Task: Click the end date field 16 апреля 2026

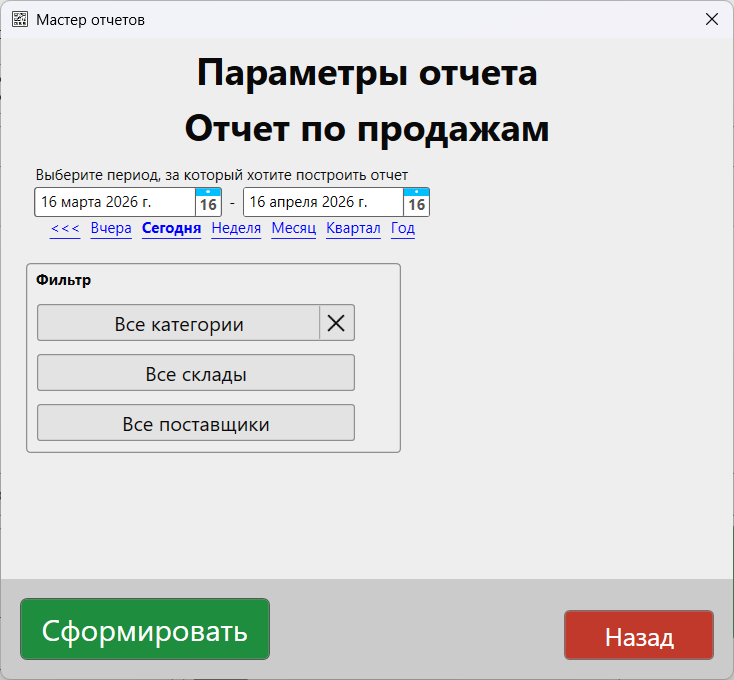Action: 322,203
